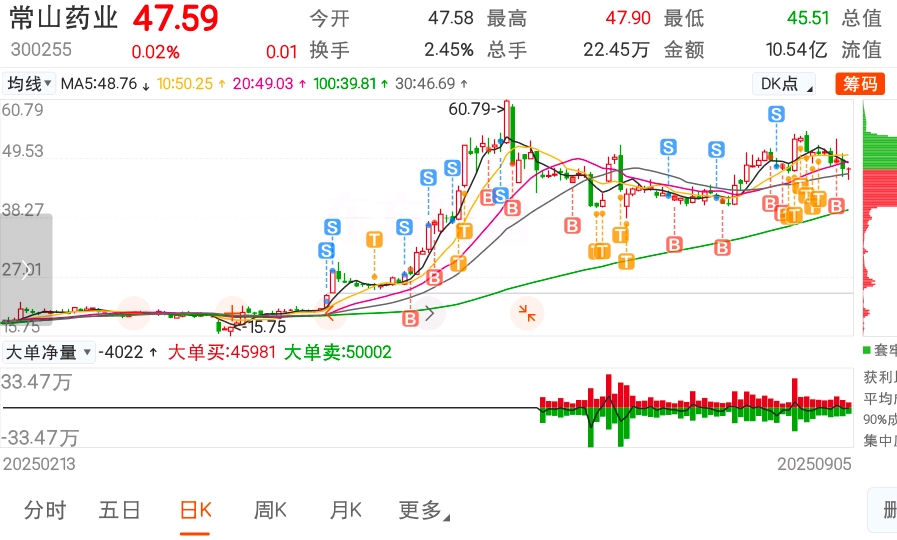Click the 100:39.81 moving average value
Viewport: 897px width, 540px height.
(351, 84)
